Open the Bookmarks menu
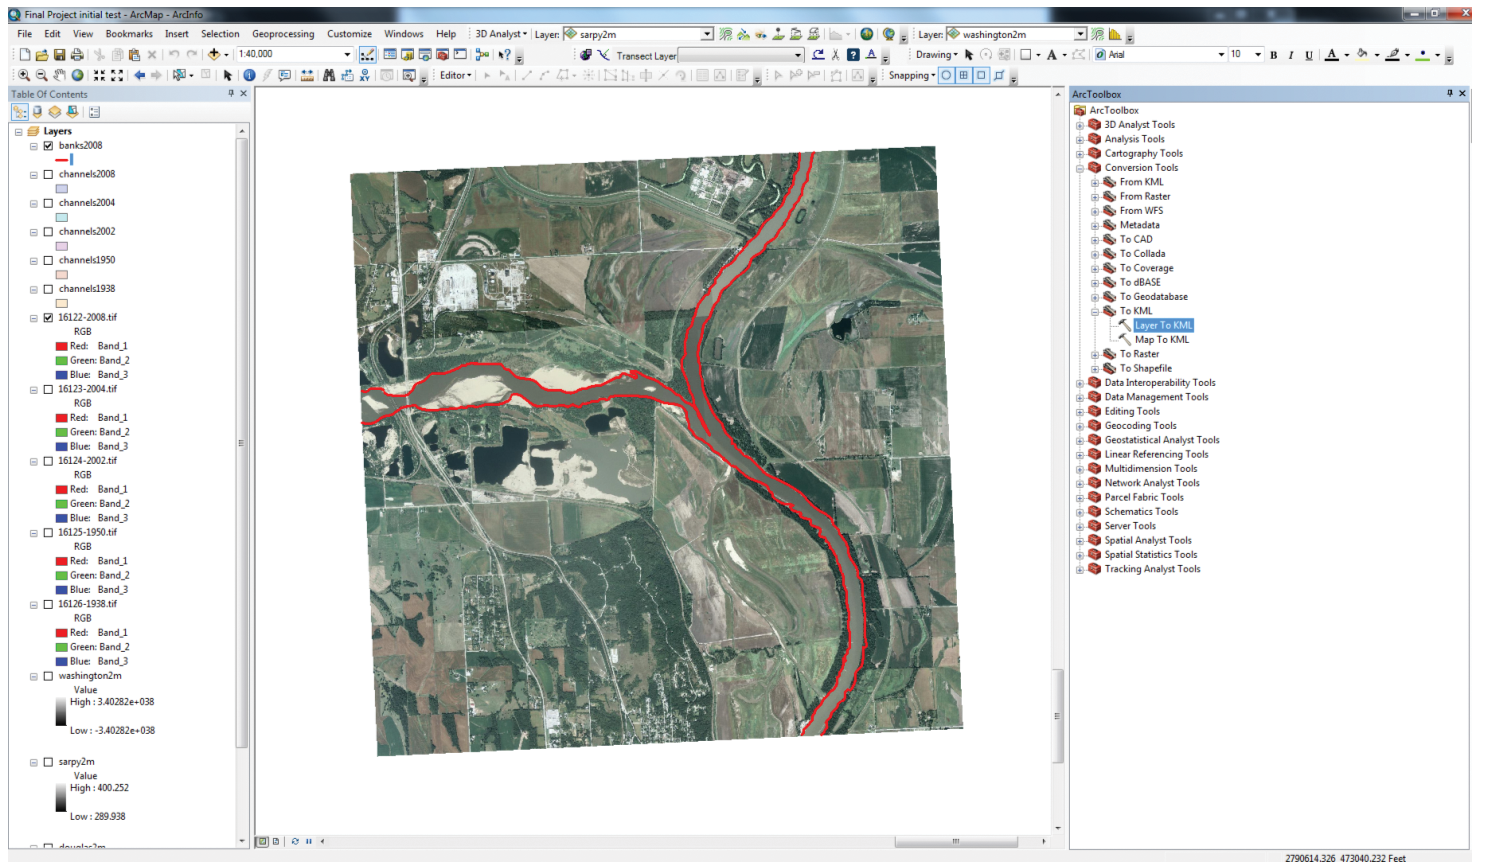Image resolution: width=1498 pixels, height=866 pixels. [x=129, y=34]
